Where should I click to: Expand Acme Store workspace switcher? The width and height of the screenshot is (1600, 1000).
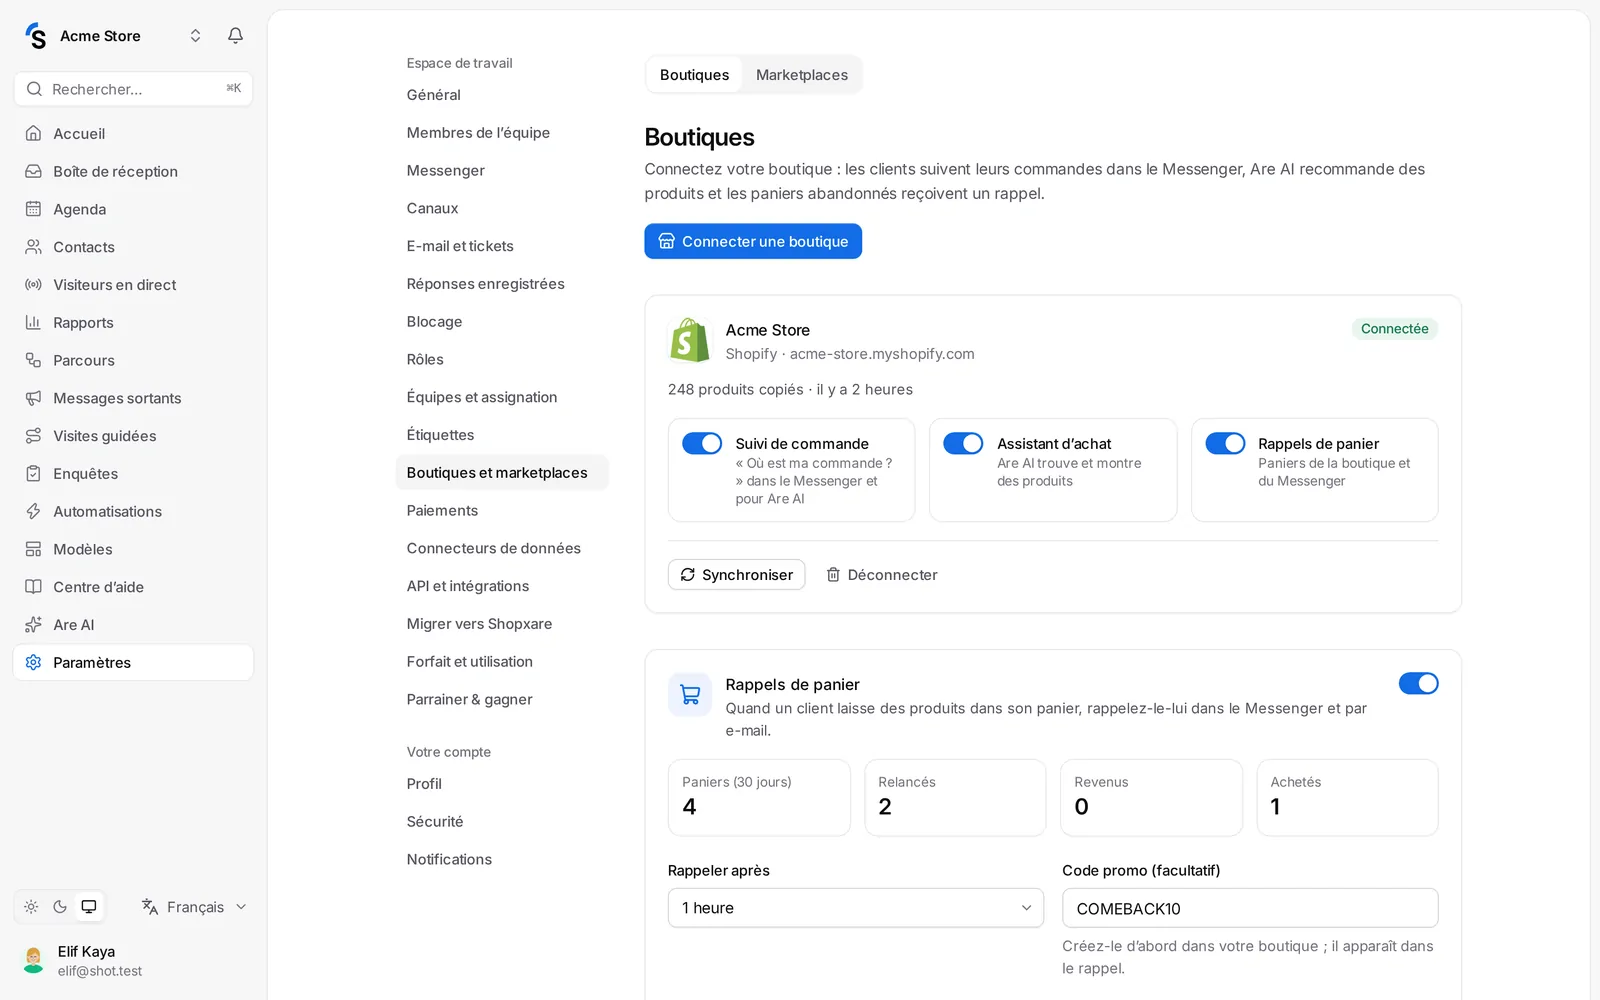(195, 36)
